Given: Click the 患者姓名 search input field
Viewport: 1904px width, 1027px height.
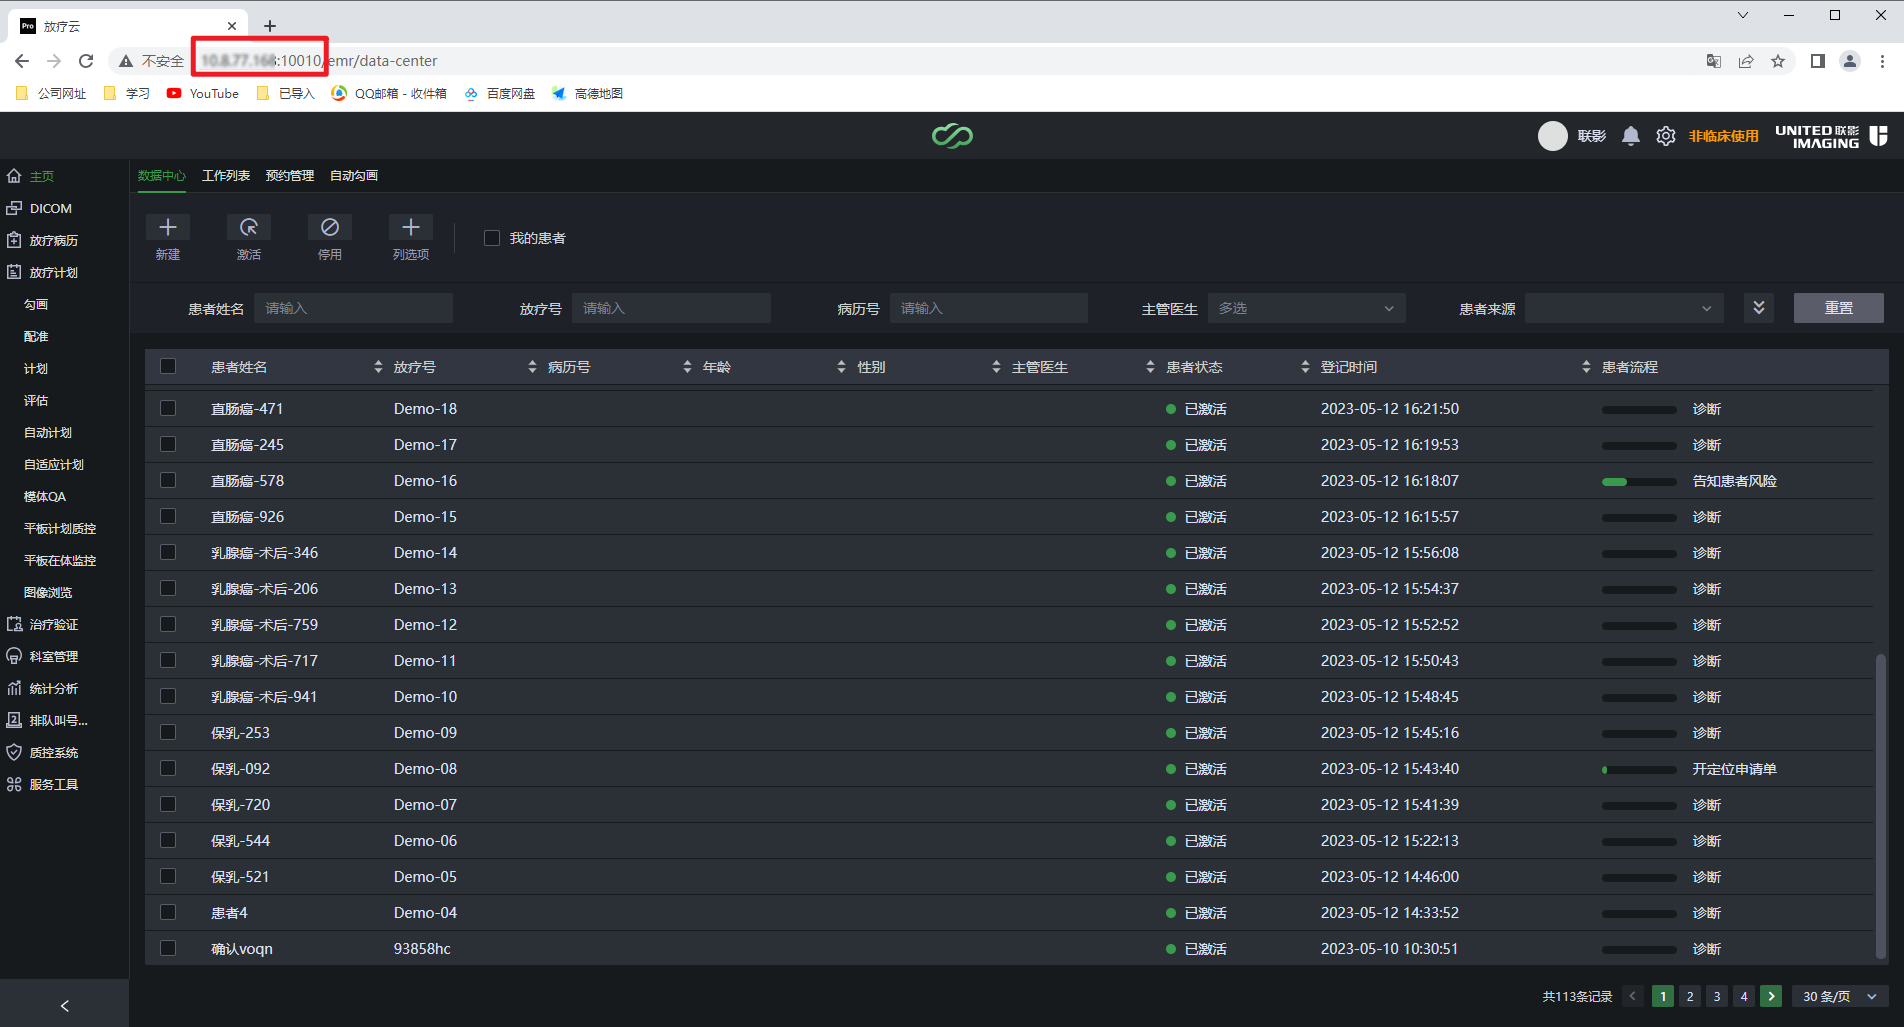Looking at the screenshot, I should (353, 308).
